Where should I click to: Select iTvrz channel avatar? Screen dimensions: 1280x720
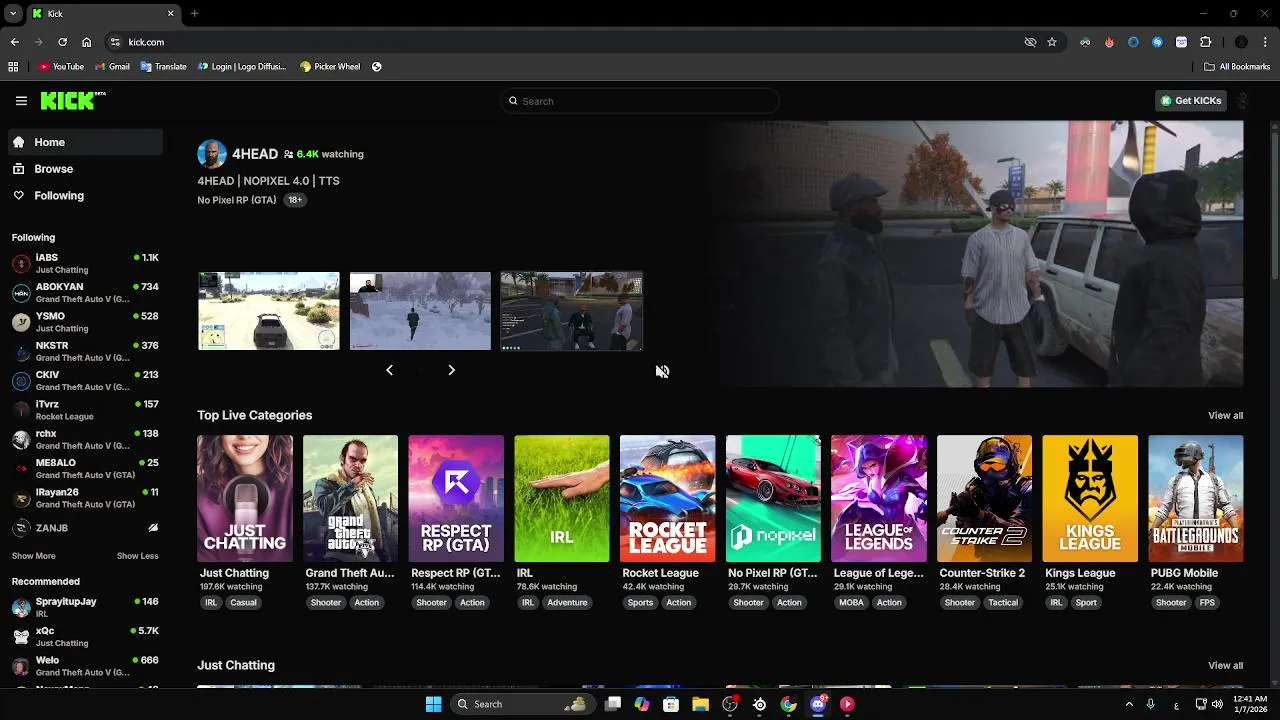pyautogui.click(x=21, y=410)
